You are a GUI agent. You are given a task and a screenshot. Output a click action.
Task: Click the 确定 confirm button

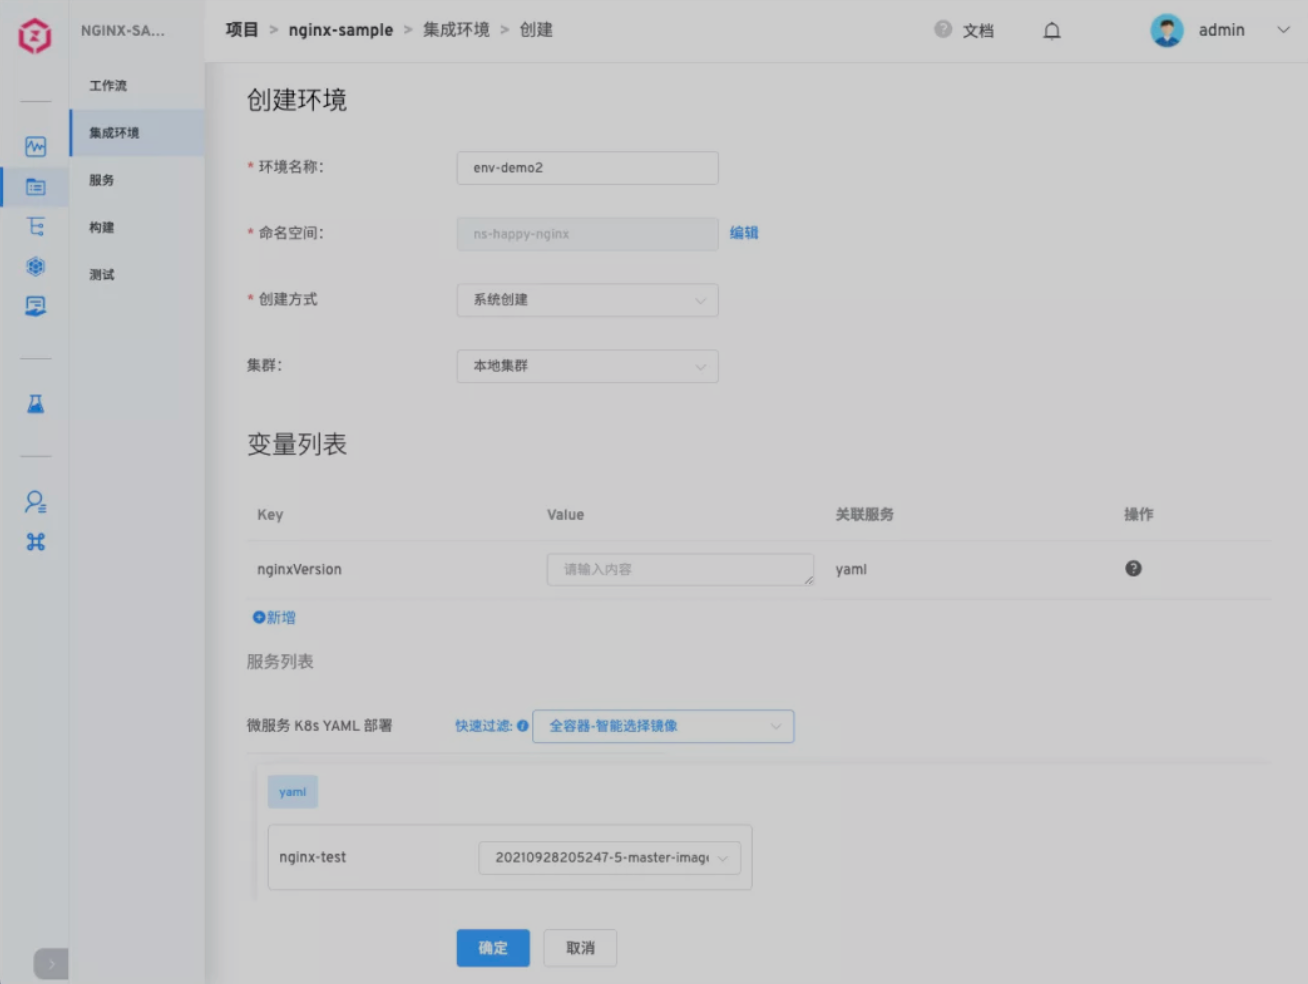click(x=492, y=948)
